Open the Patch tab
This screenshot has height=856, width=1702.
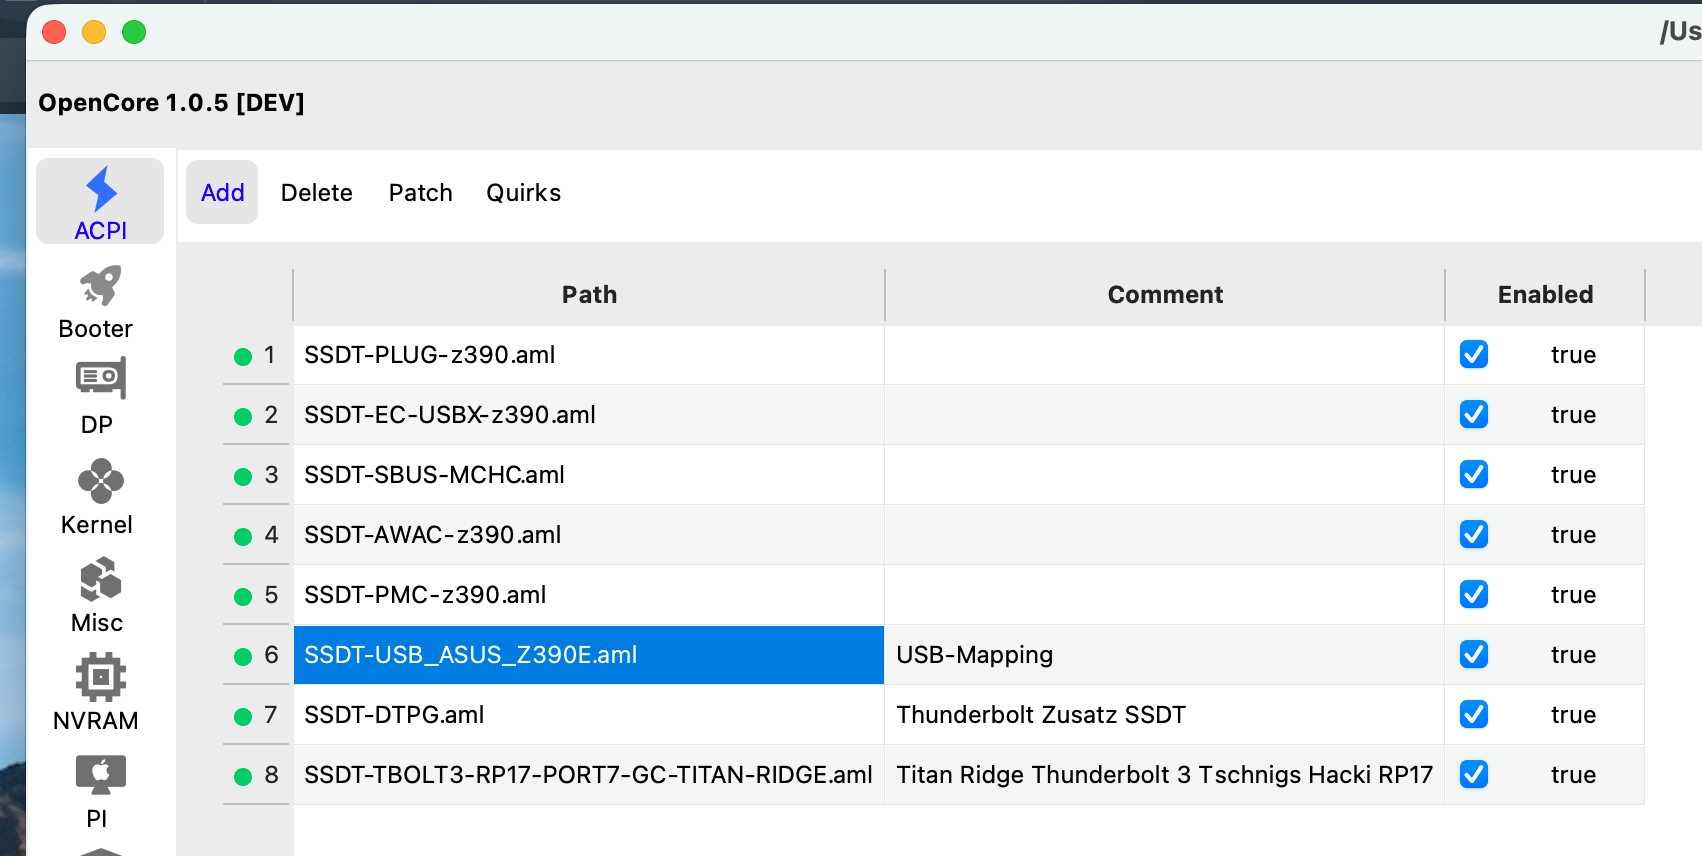pos(420,193)
